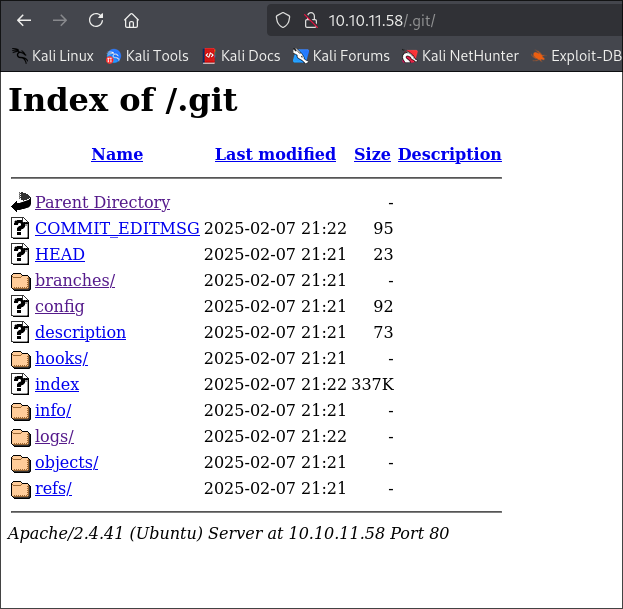The width and height of the screenshot is (623, 609).
Task: Open the Kali Tools bookmark
Action: pyautogui.click(x=147, y=56)
